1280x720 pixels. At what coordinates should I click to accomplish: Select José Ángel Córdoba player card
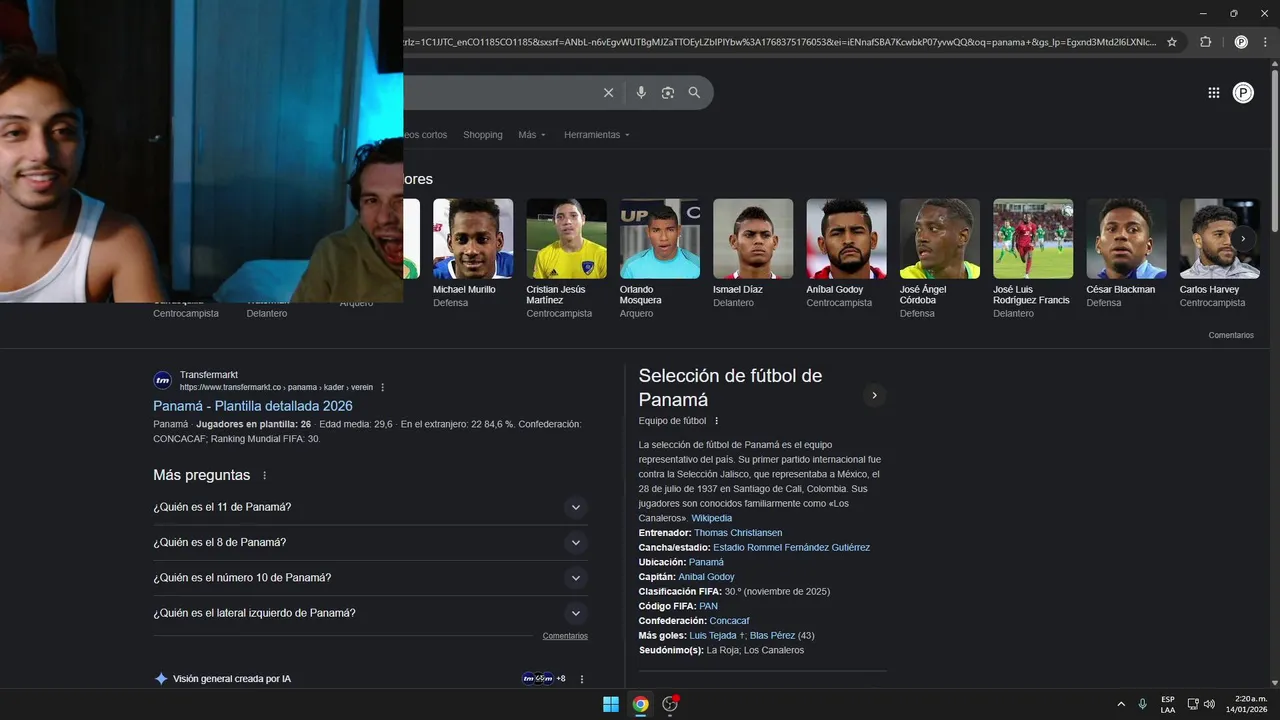tap(939, 258)
